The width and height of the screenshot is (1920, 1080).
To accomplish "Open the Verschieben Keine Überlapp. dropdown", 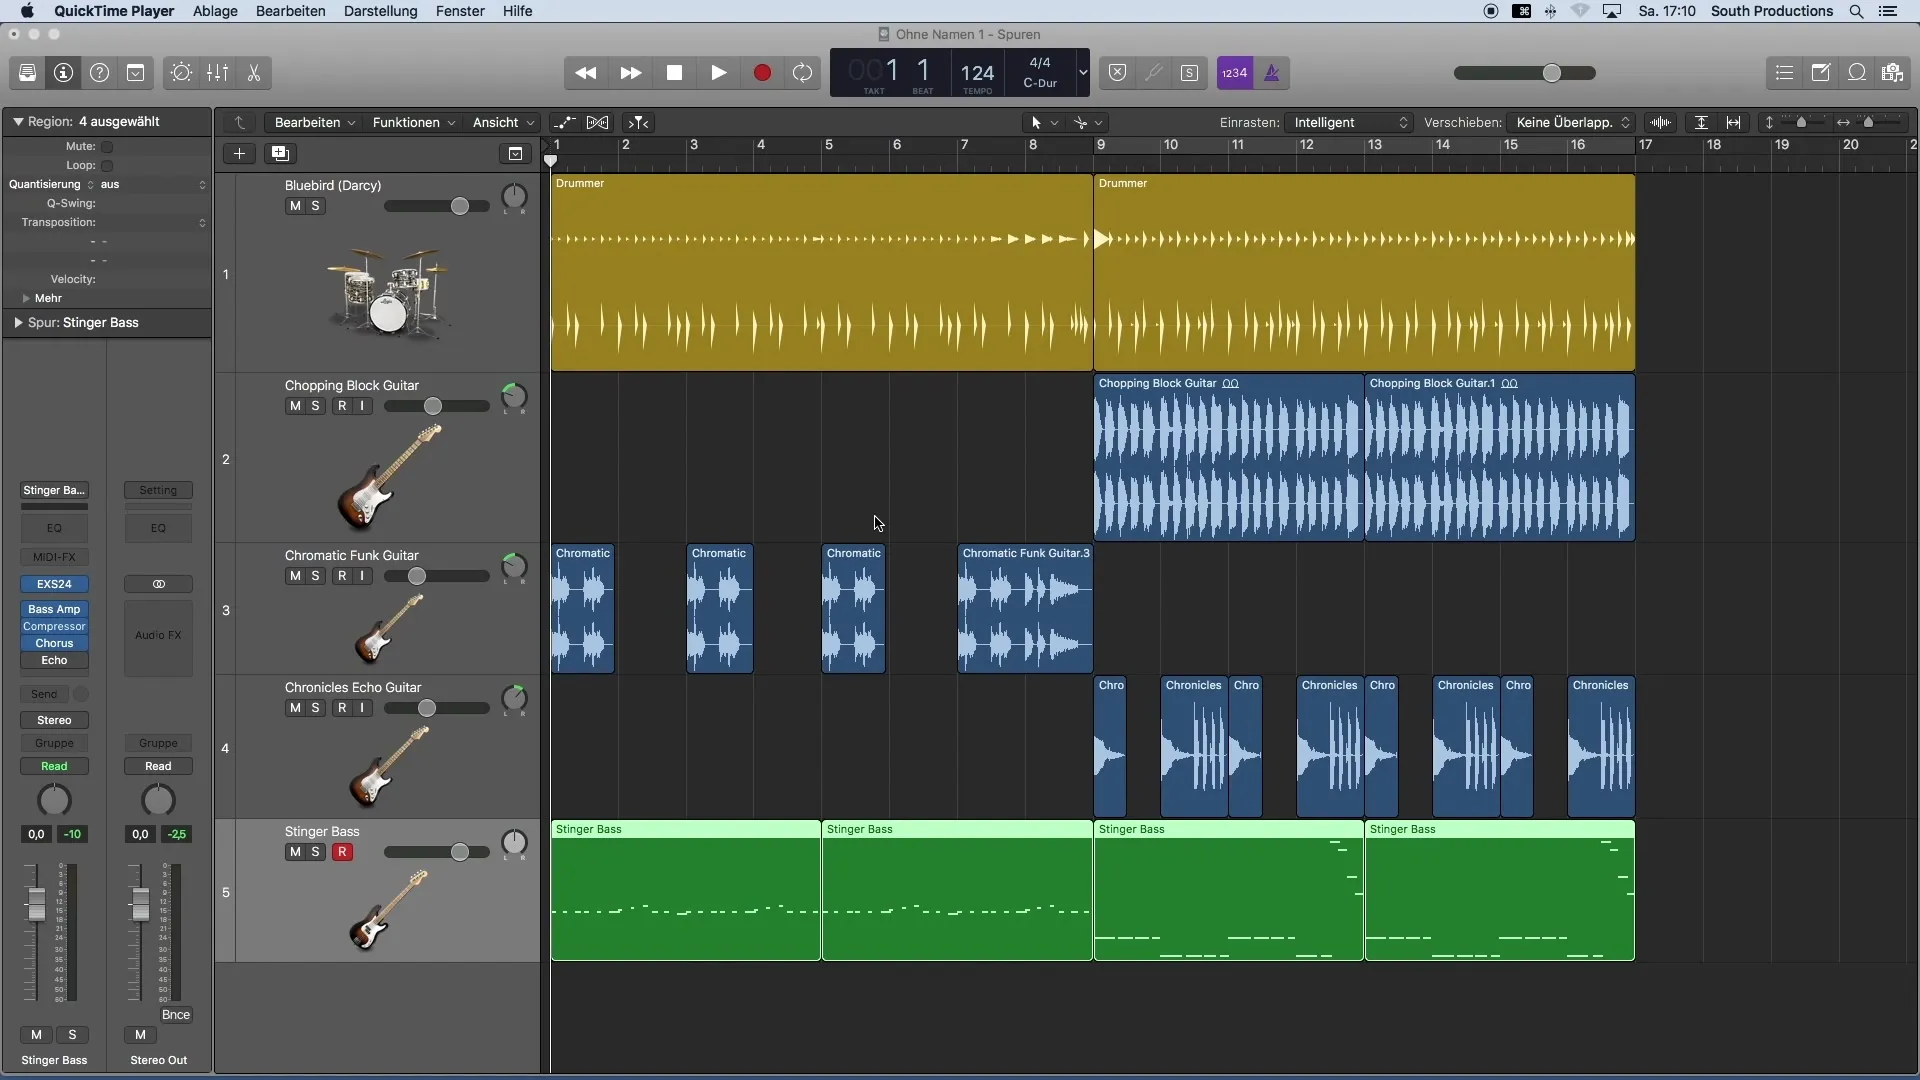I will tap(1572, 122).
